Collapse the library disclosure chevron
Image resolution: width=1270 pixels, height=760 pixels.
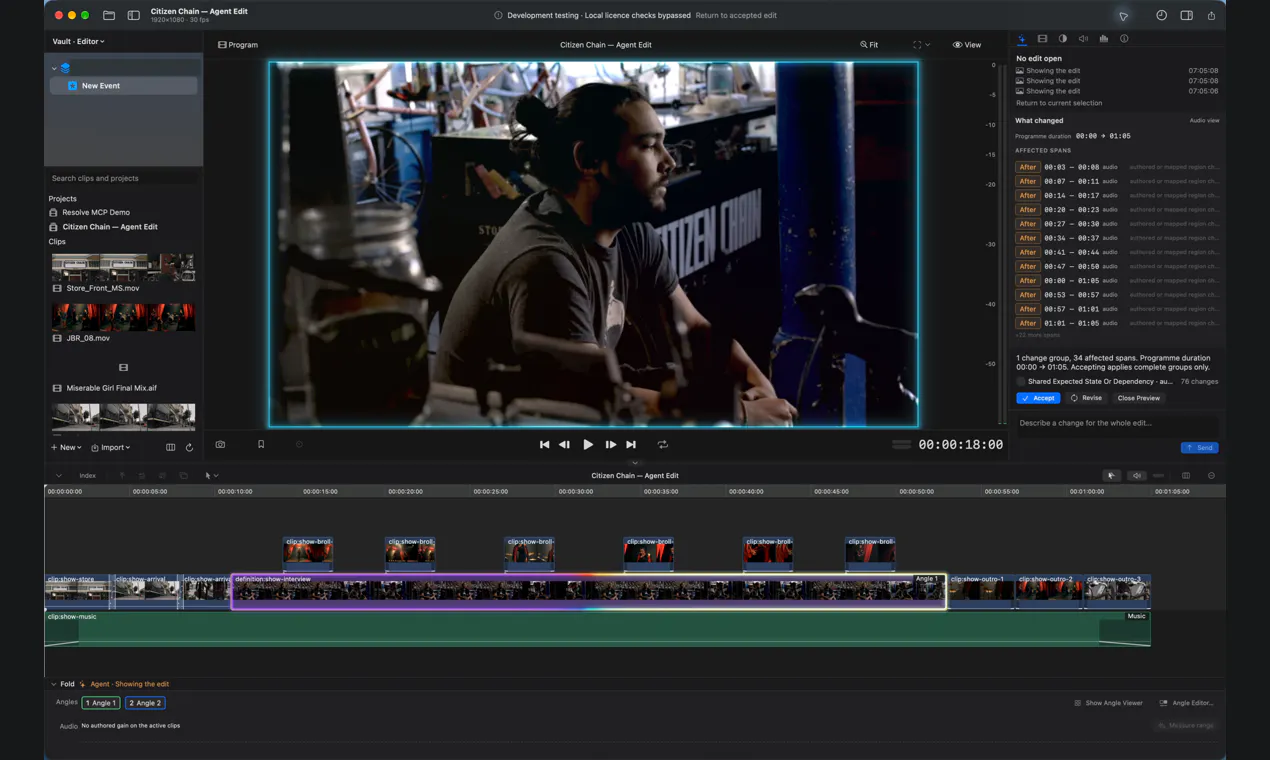54,68
